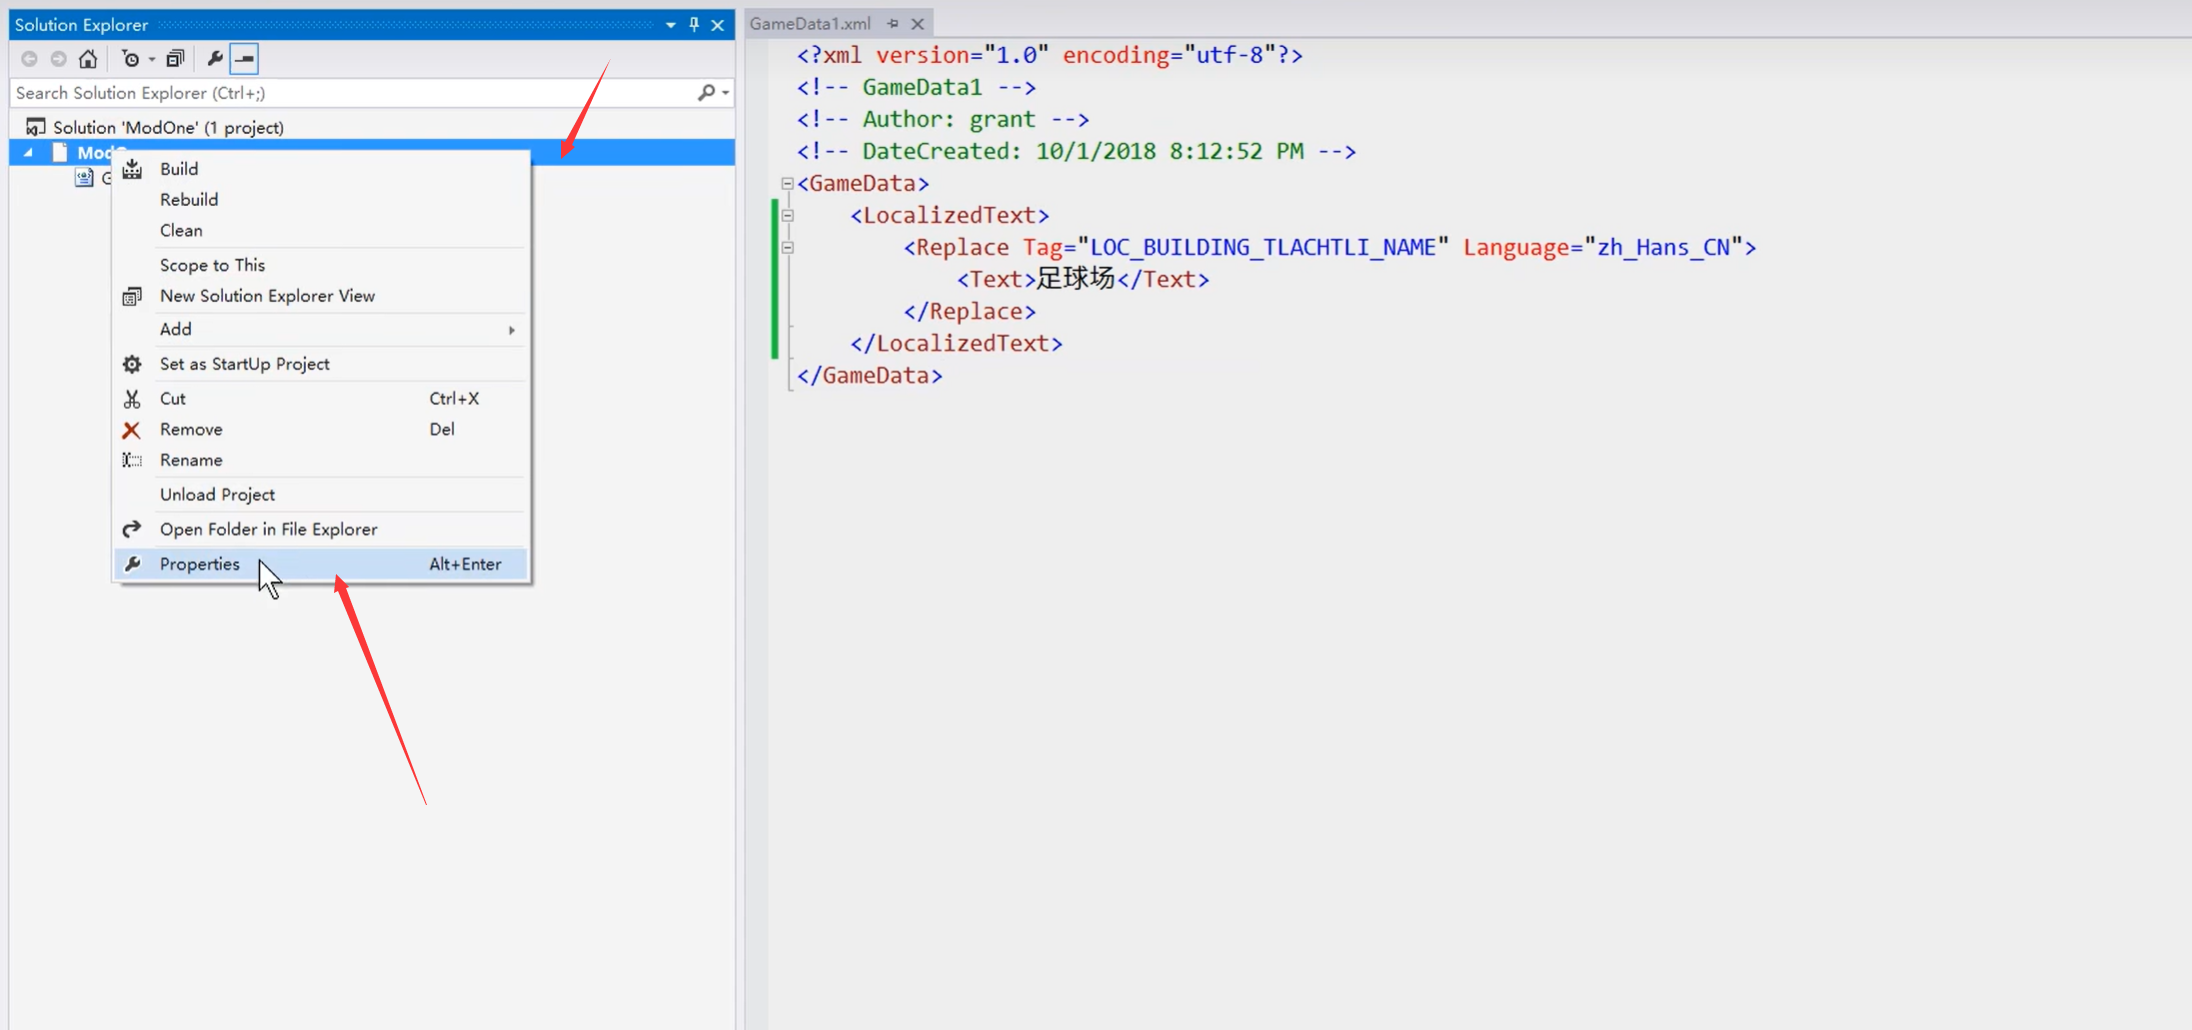The height and width of the screenshot is (1030, 2192).
Task: Click the DateCreated comment line
Action: coord(1076,151)
